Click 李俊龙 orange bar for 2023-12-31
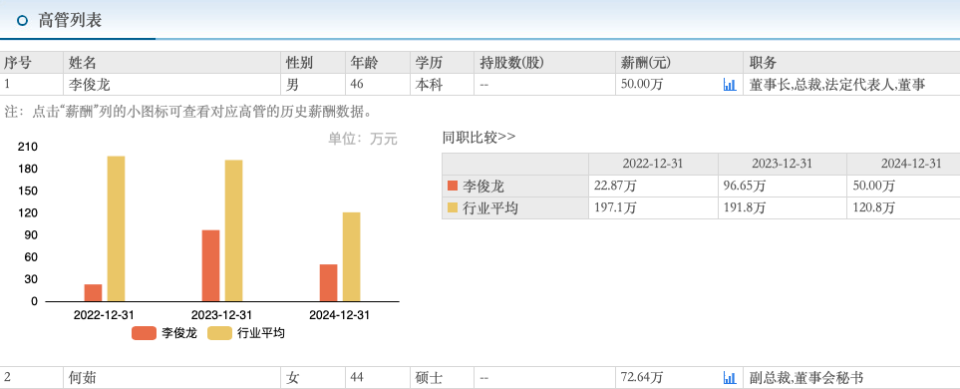The image size is (960, 389). point(211,266)
